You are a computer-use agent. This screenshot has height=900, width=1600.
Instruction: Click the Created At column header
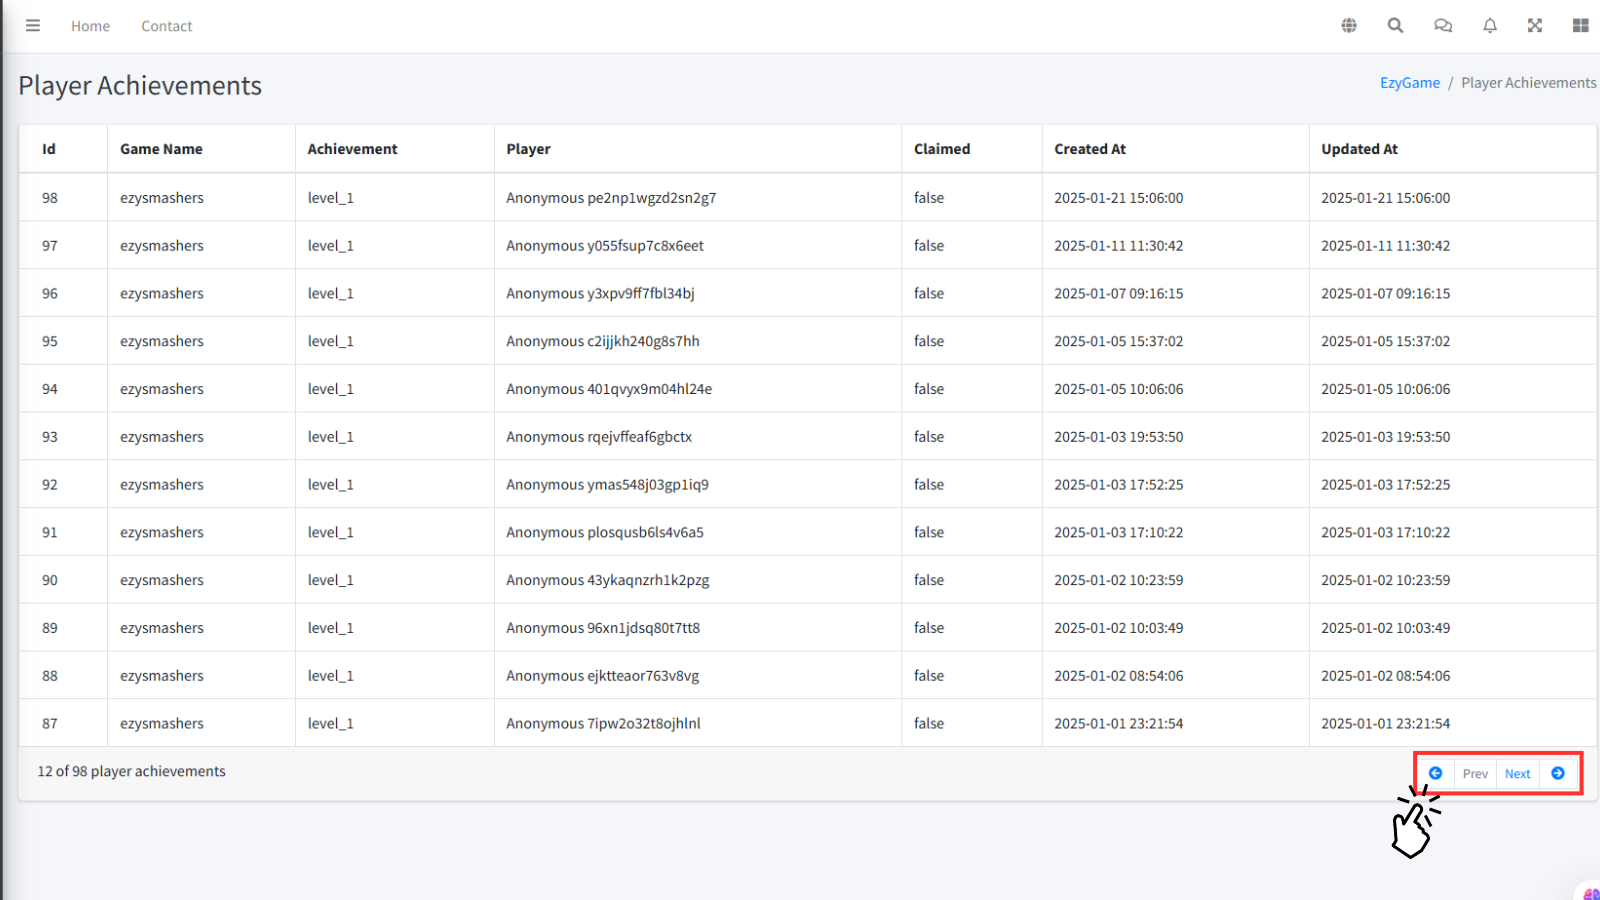coord(1089,149)
